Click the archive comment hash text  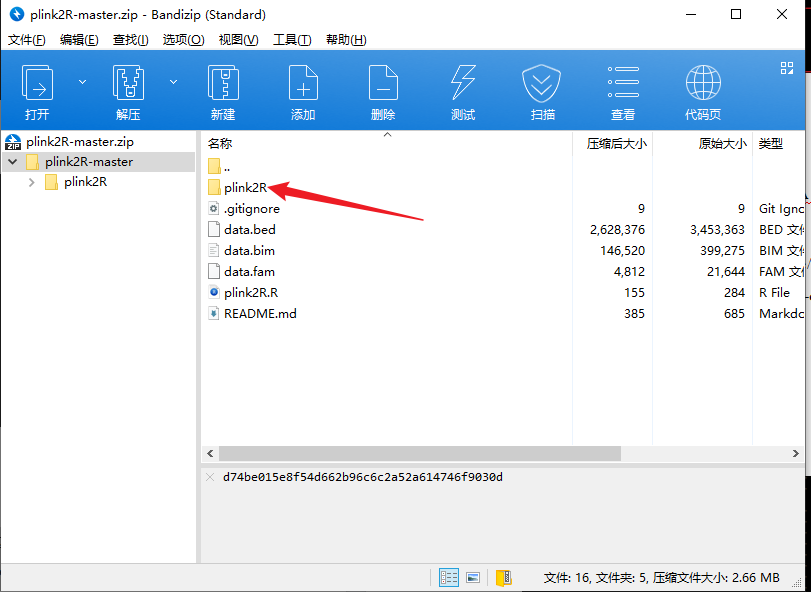[x=363, y=477]
